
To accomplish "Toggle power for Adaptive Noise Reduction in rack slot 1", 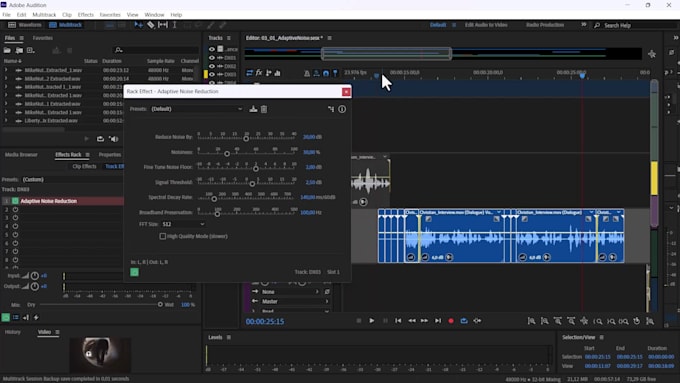I will (x=15, y=201).
